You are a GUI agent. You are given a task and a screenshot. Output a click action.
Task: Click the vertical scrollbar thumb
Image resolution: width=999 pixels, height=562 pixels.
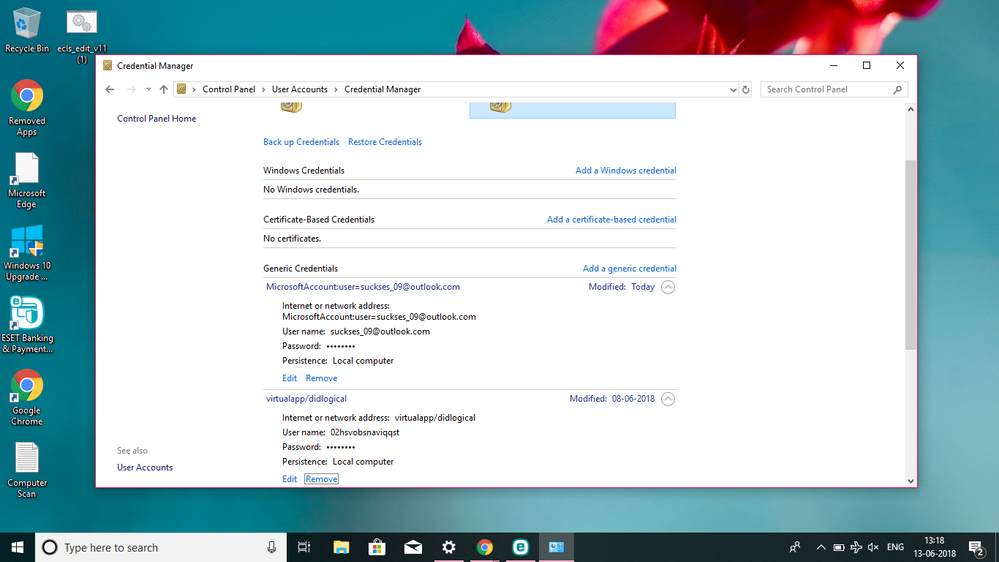point(910,255)
